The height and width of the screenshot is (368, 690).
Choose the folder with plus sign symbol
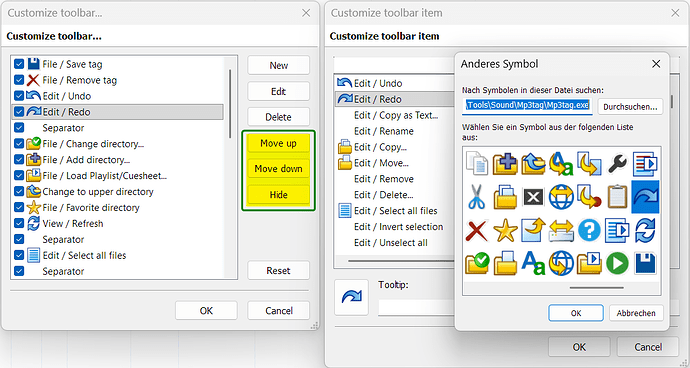click(x=505, y=163)
